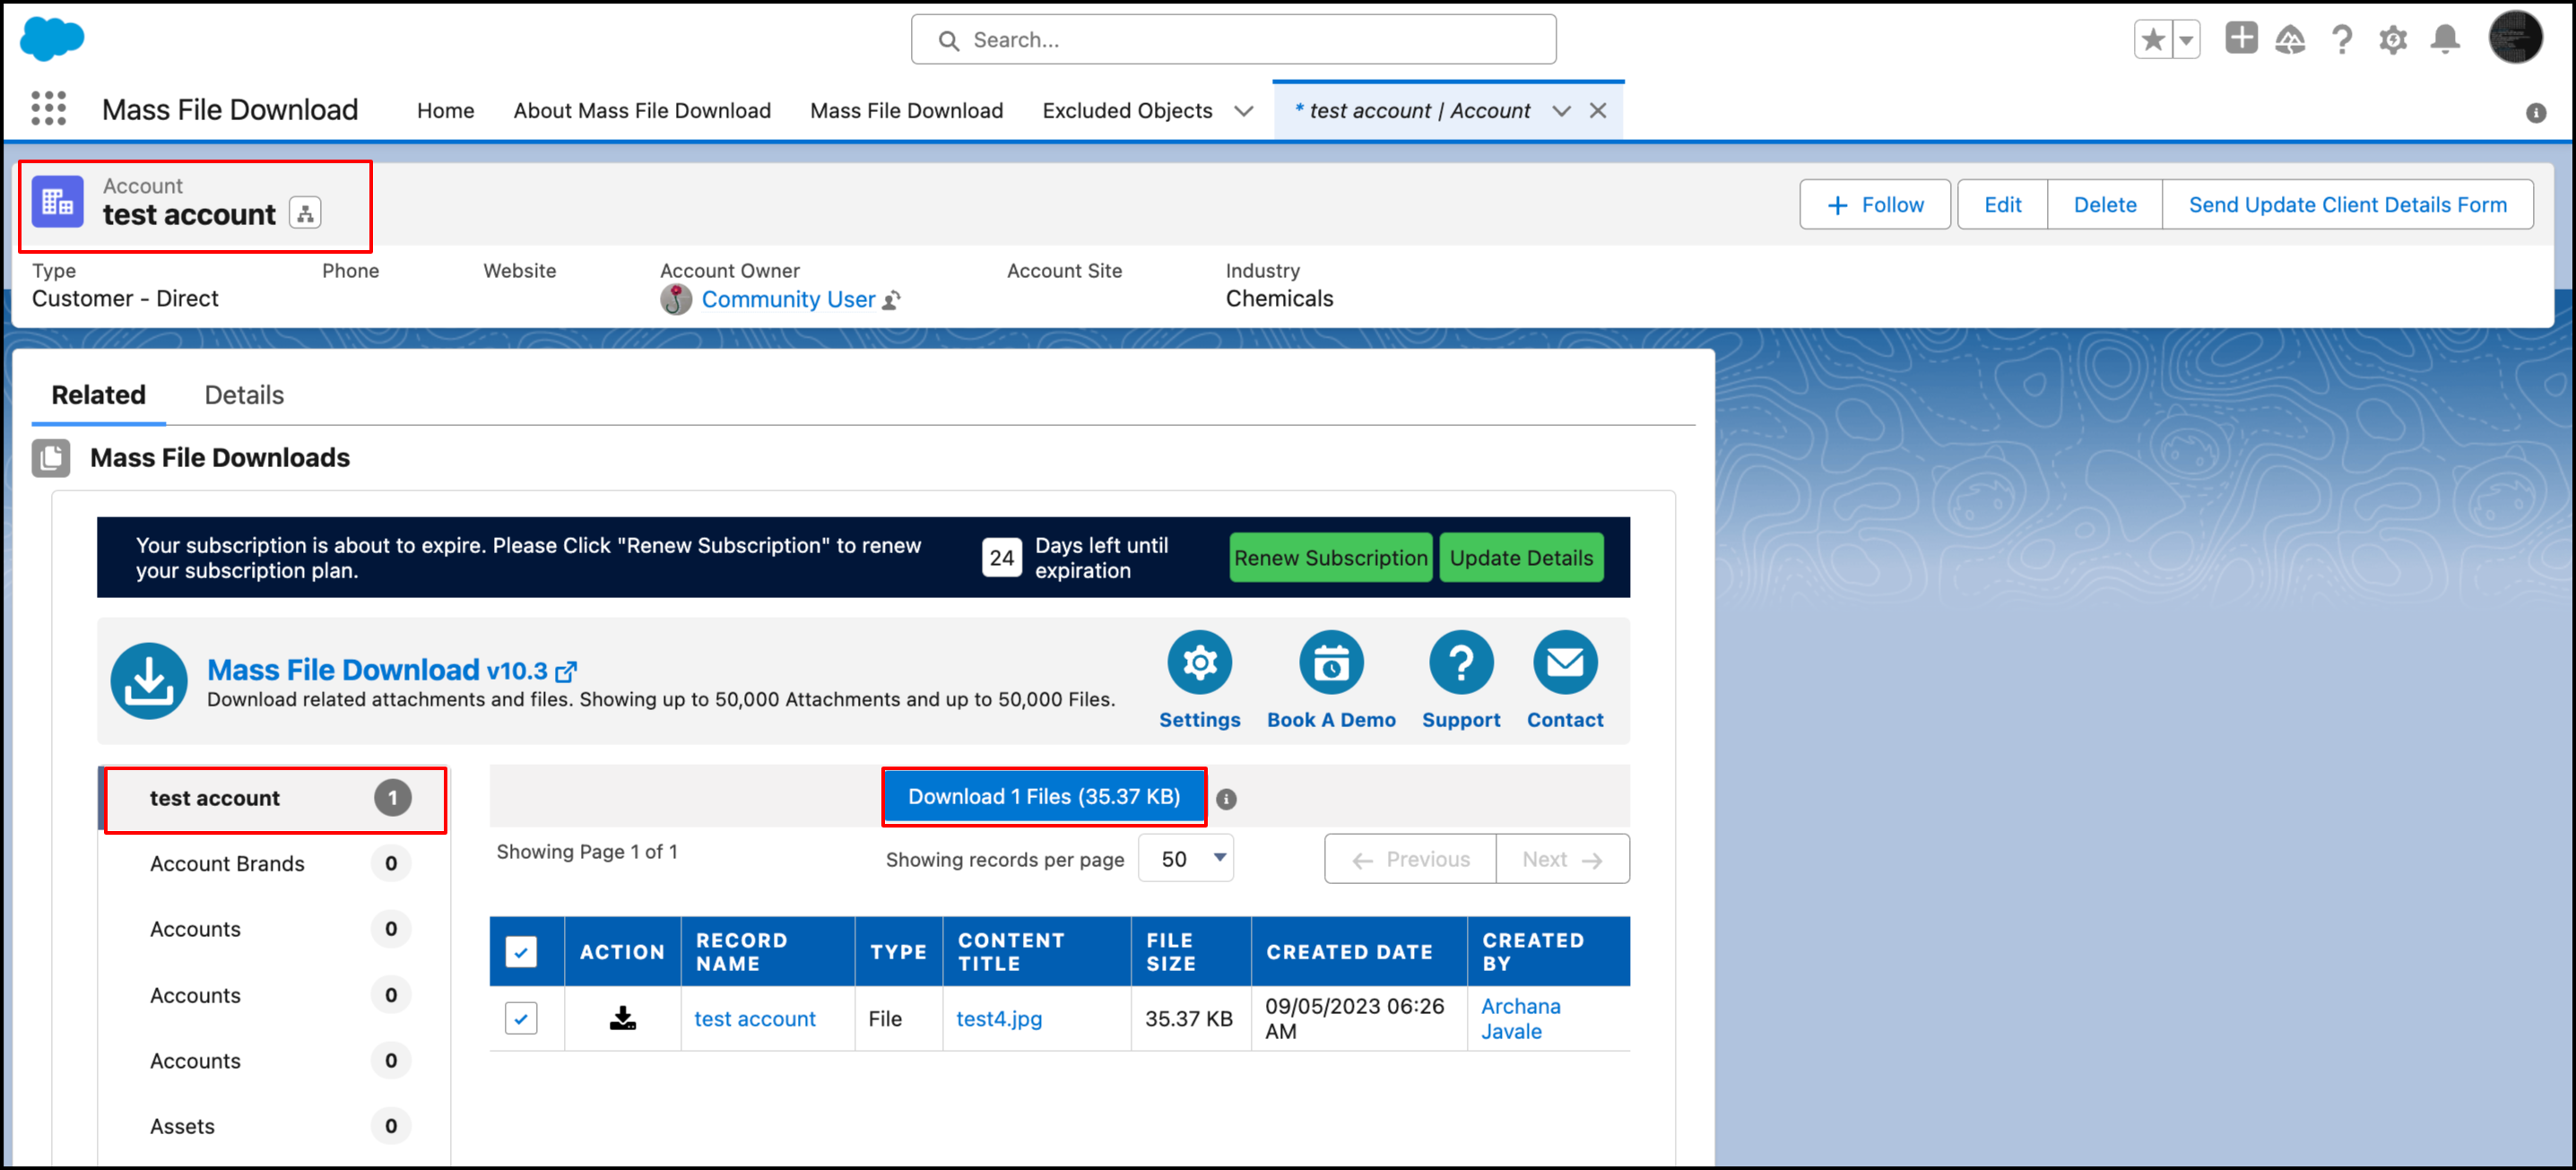Image resolution: width=2576 pixels, height=1170 pixels.
Task: Open the favorites list dropdown arrow
Action: click(x=2186, y=40)
